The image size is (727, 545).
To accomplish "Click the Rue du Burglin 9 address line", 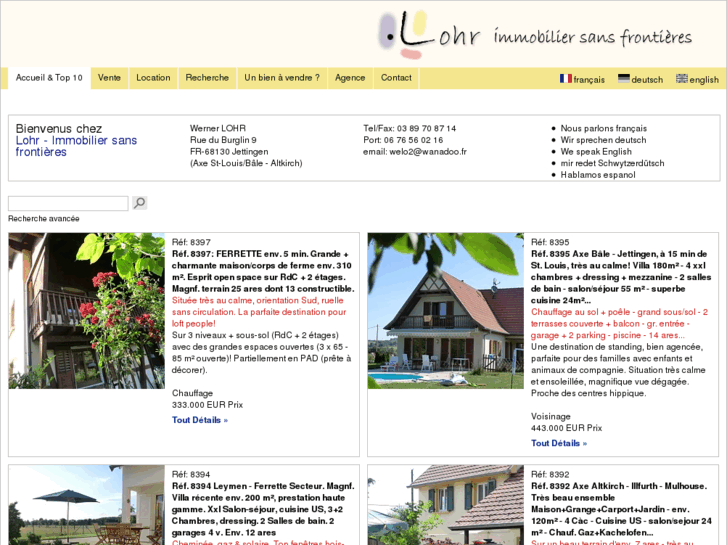I will [x=223, y=140].
